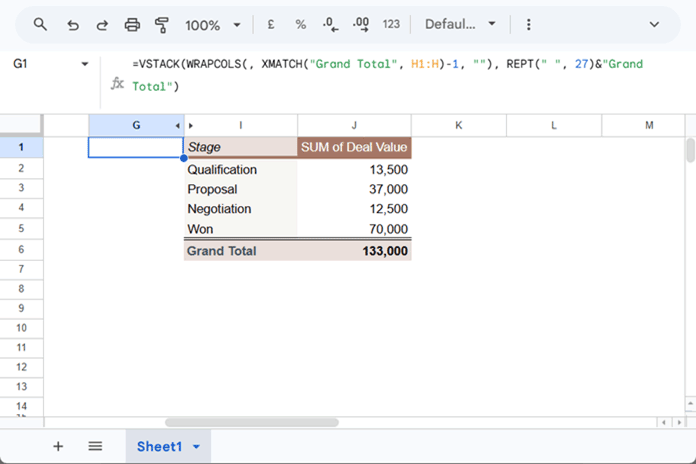Screen dimensions: 696x464
Task: Select column L header
Action: coord(554,125)
